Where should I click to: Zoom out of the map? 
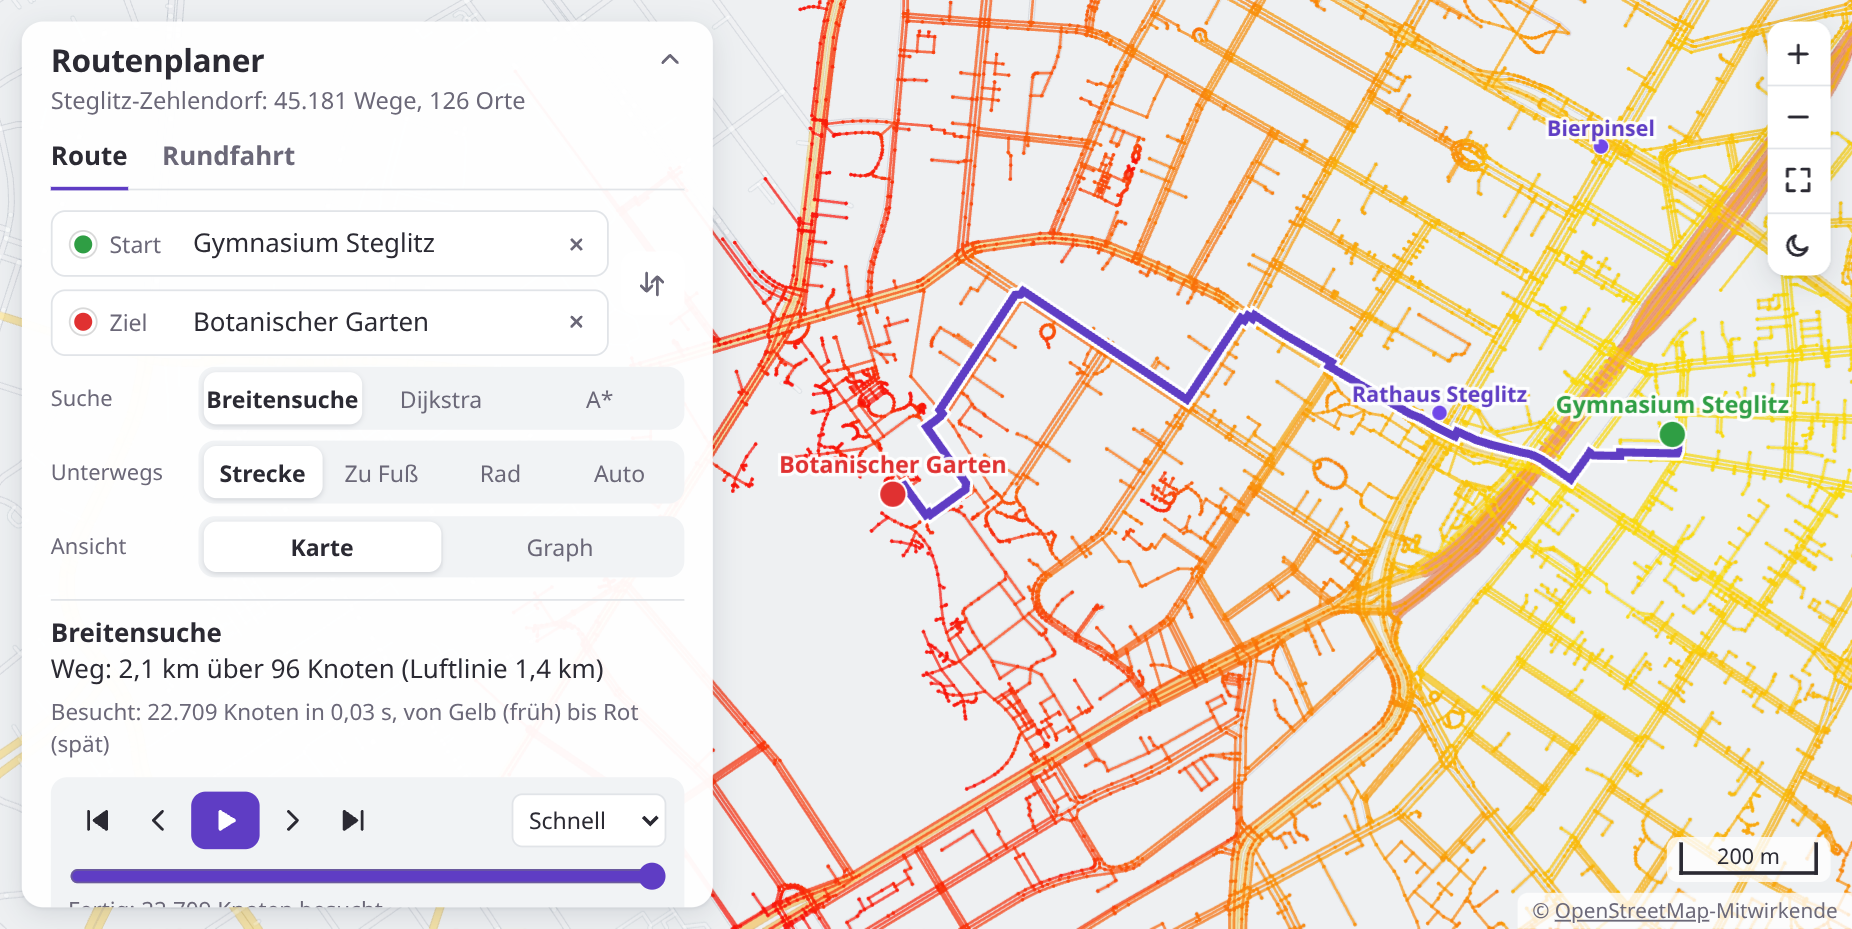[1798, 117]
